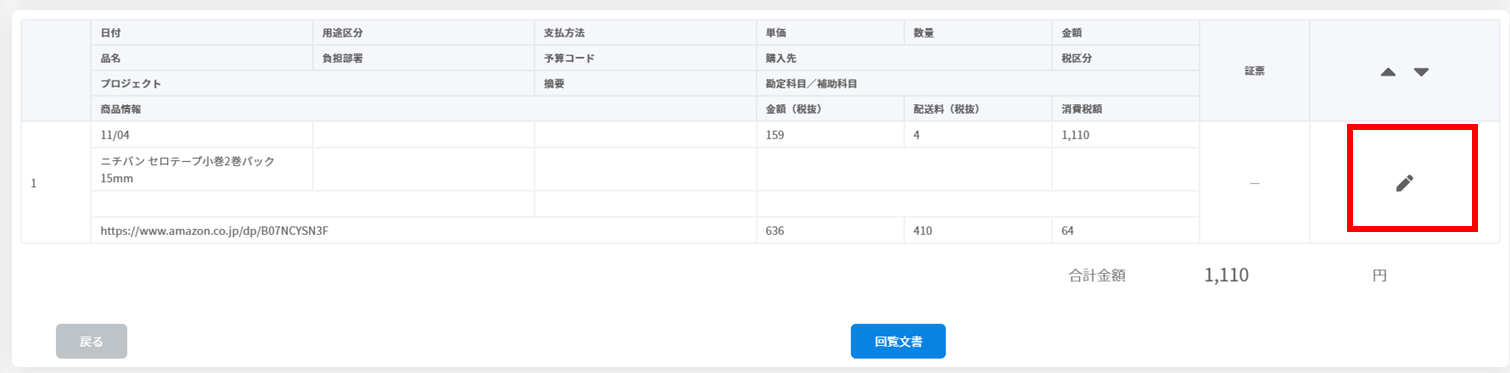Screen dimensions: 1510x373
Task: Select the 証票 column header
Action: pos(1254,71)
